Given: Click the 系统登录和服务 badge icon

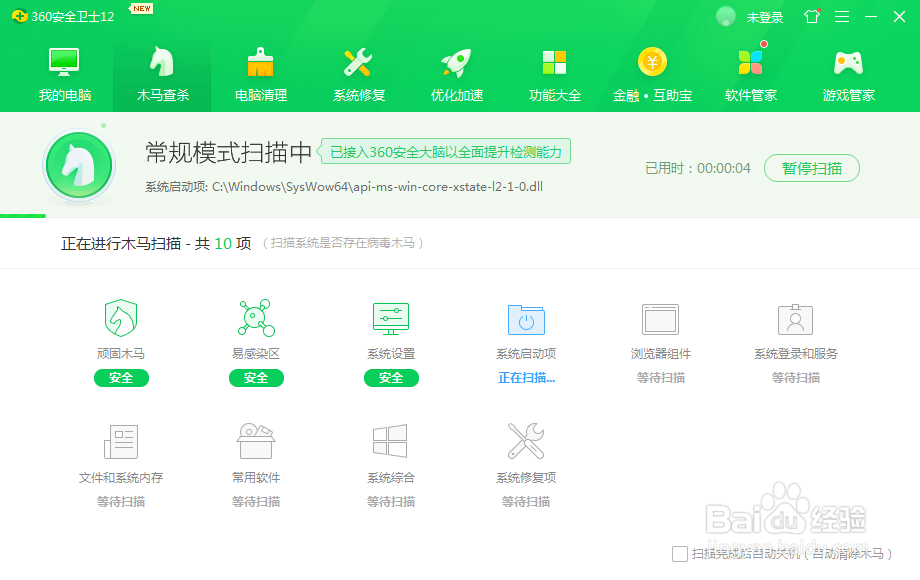Looking at the screenshot, I should click(x=796, y=319).
